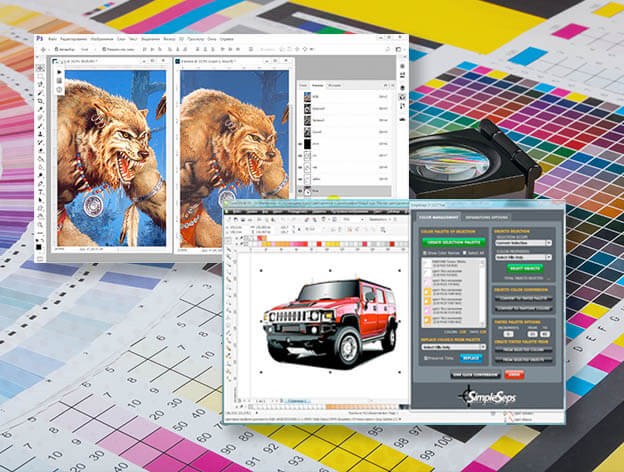This screenshot has height=472, width=624.
Task: Select the Gradient tool in Photoshop
Action: [x=40, y=159]
